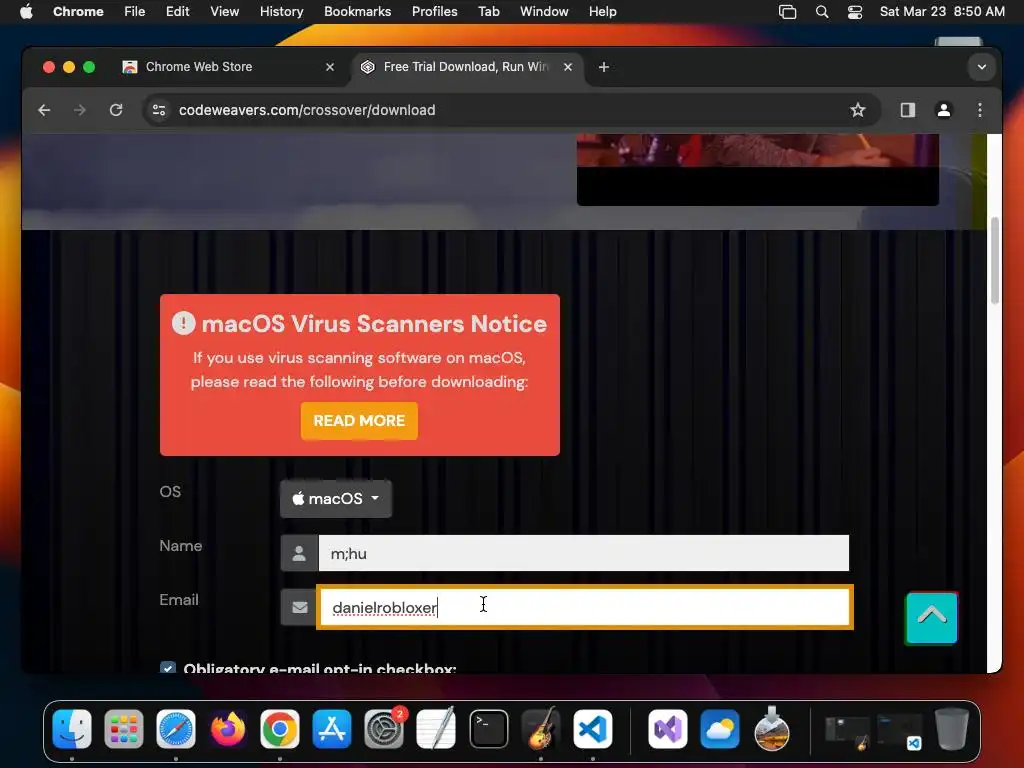This screenshot has height=768, width=1024.
Task: Click the warning icon in Virus Scanners Notice
Action: point(184,323)
